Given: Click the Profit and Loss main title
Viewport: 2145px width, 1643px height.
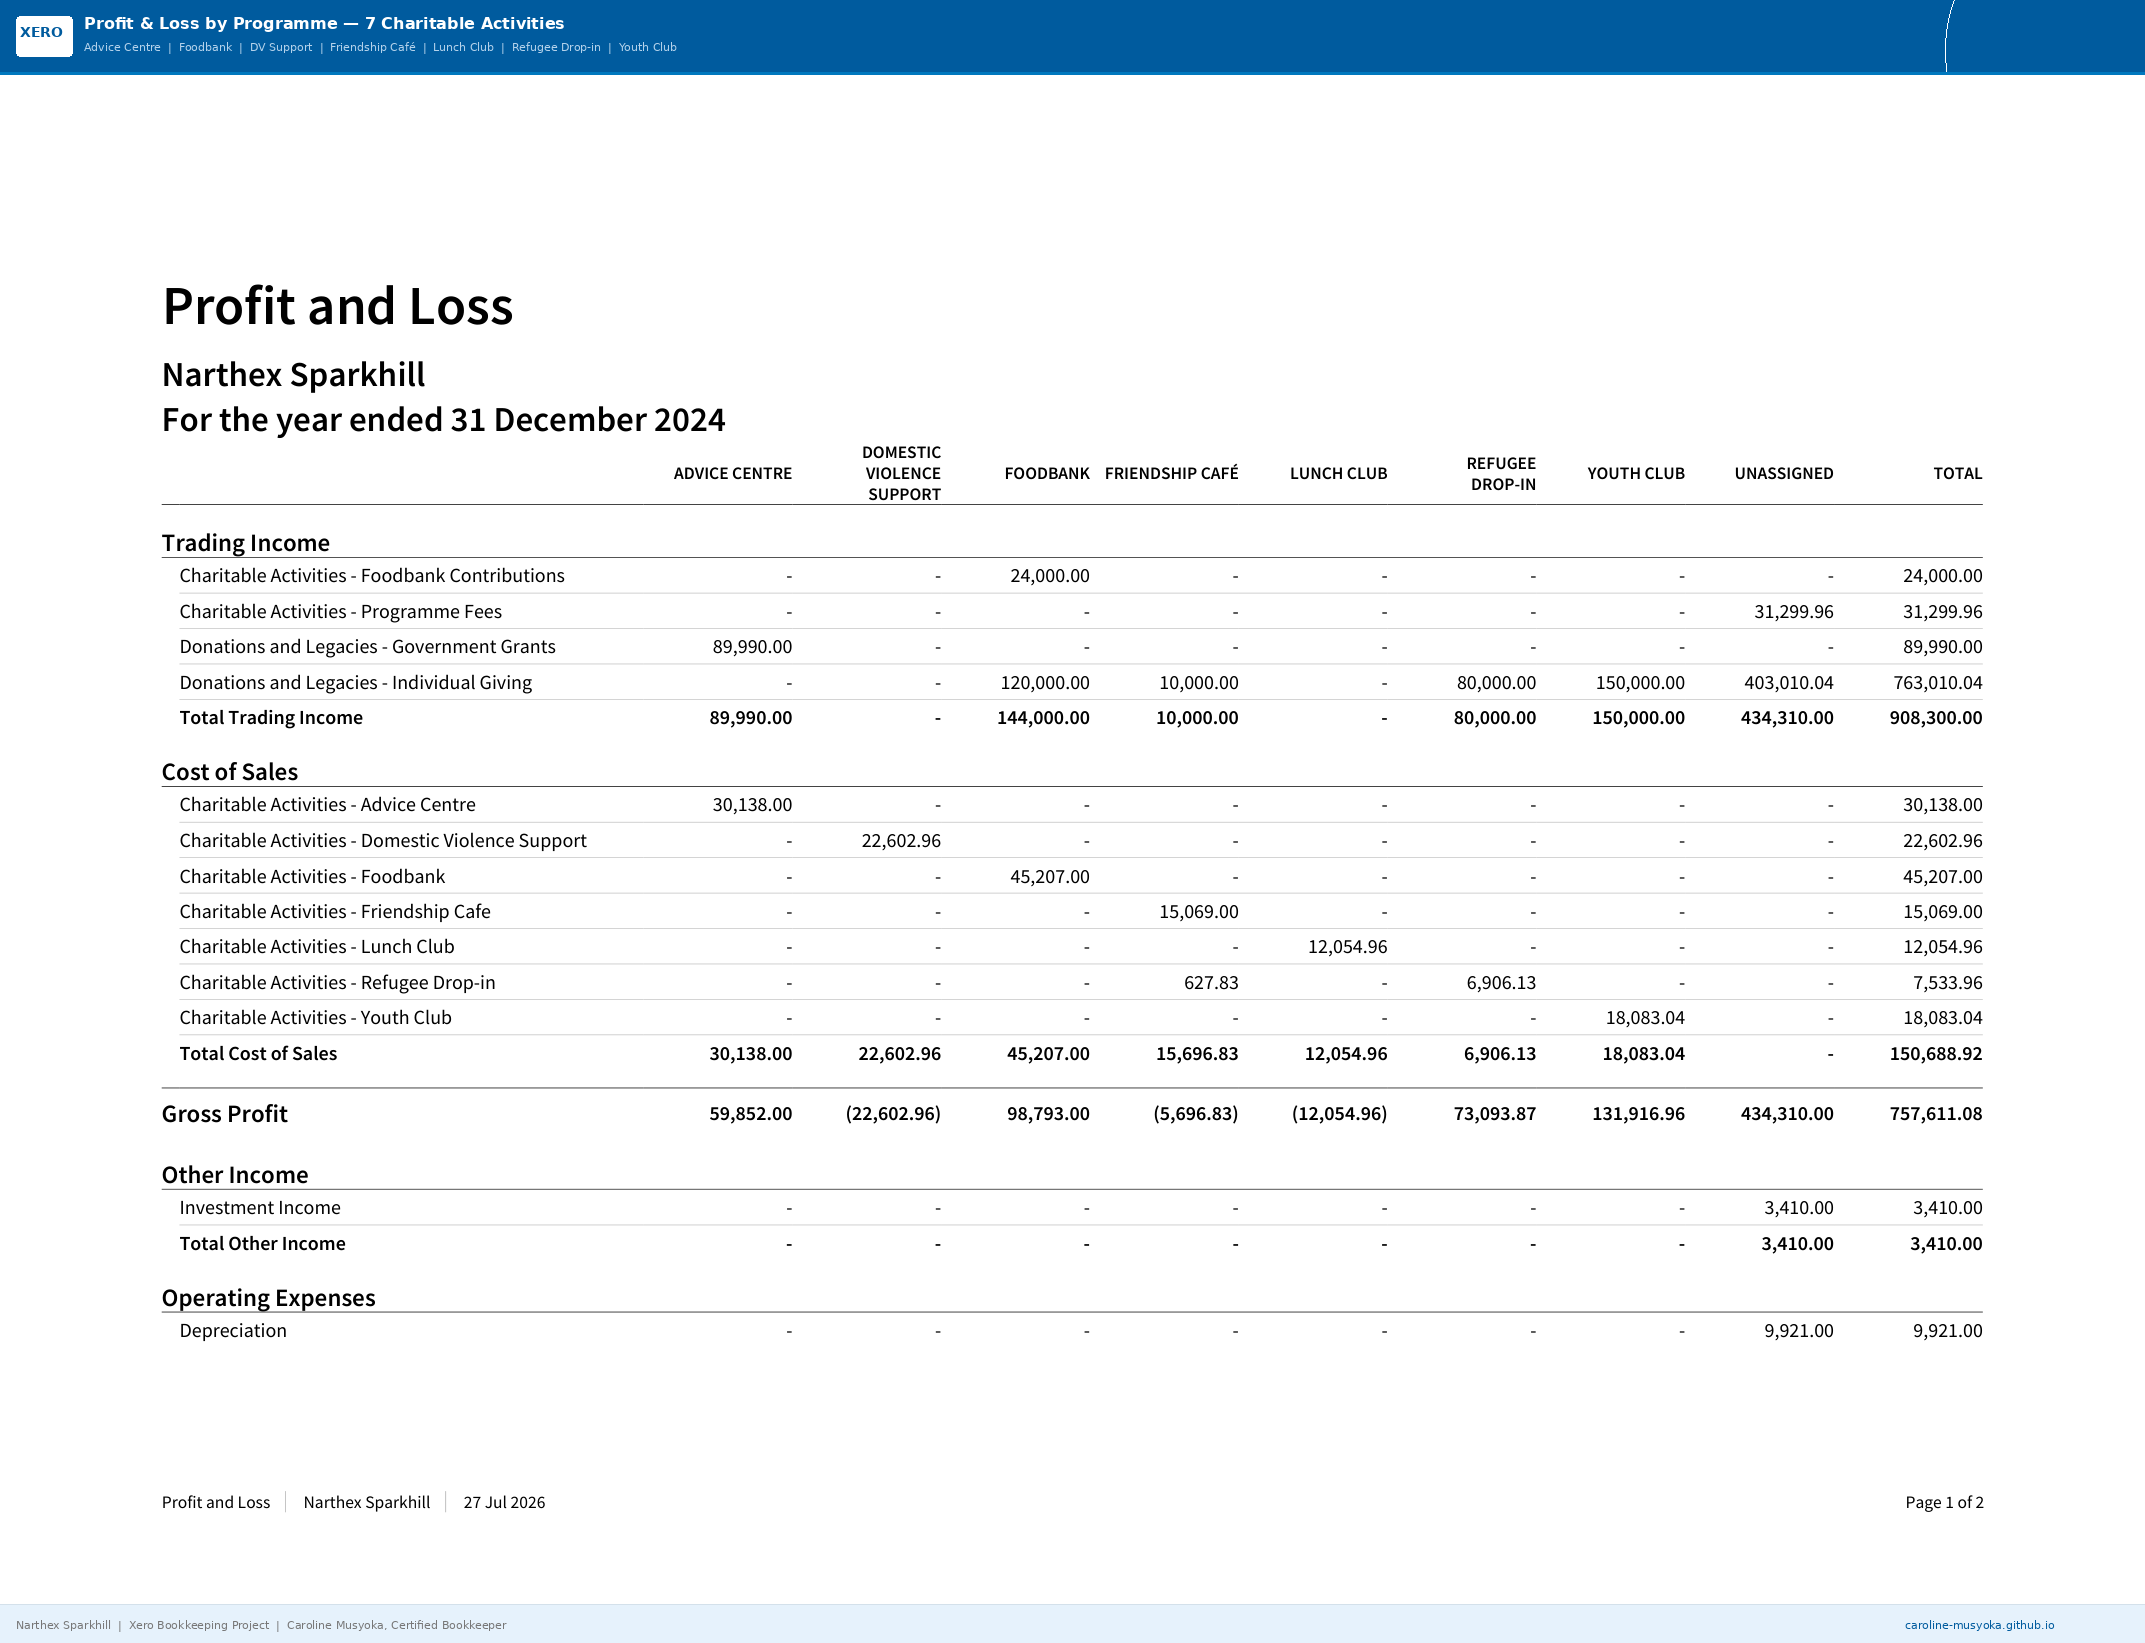Looking at the screenshot, I should click(338, 306).
